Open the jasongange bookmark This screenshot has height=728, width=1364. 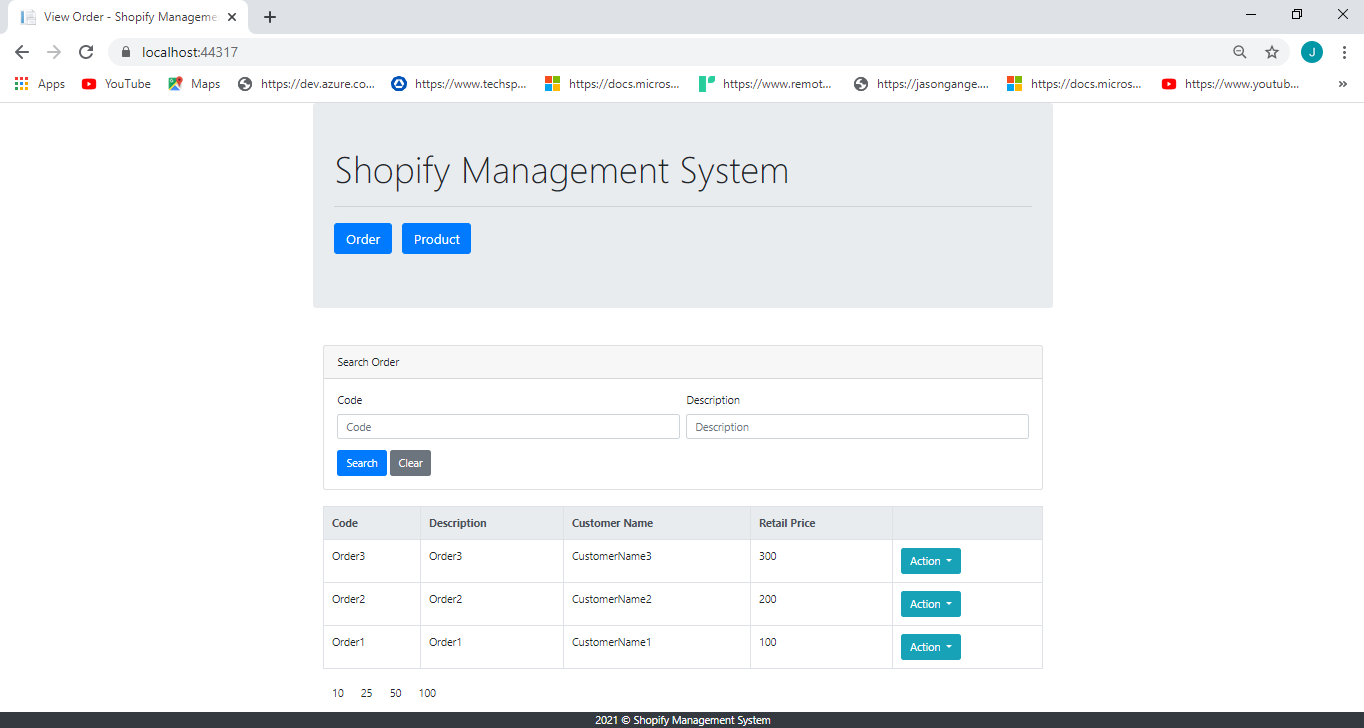(922, 84)
